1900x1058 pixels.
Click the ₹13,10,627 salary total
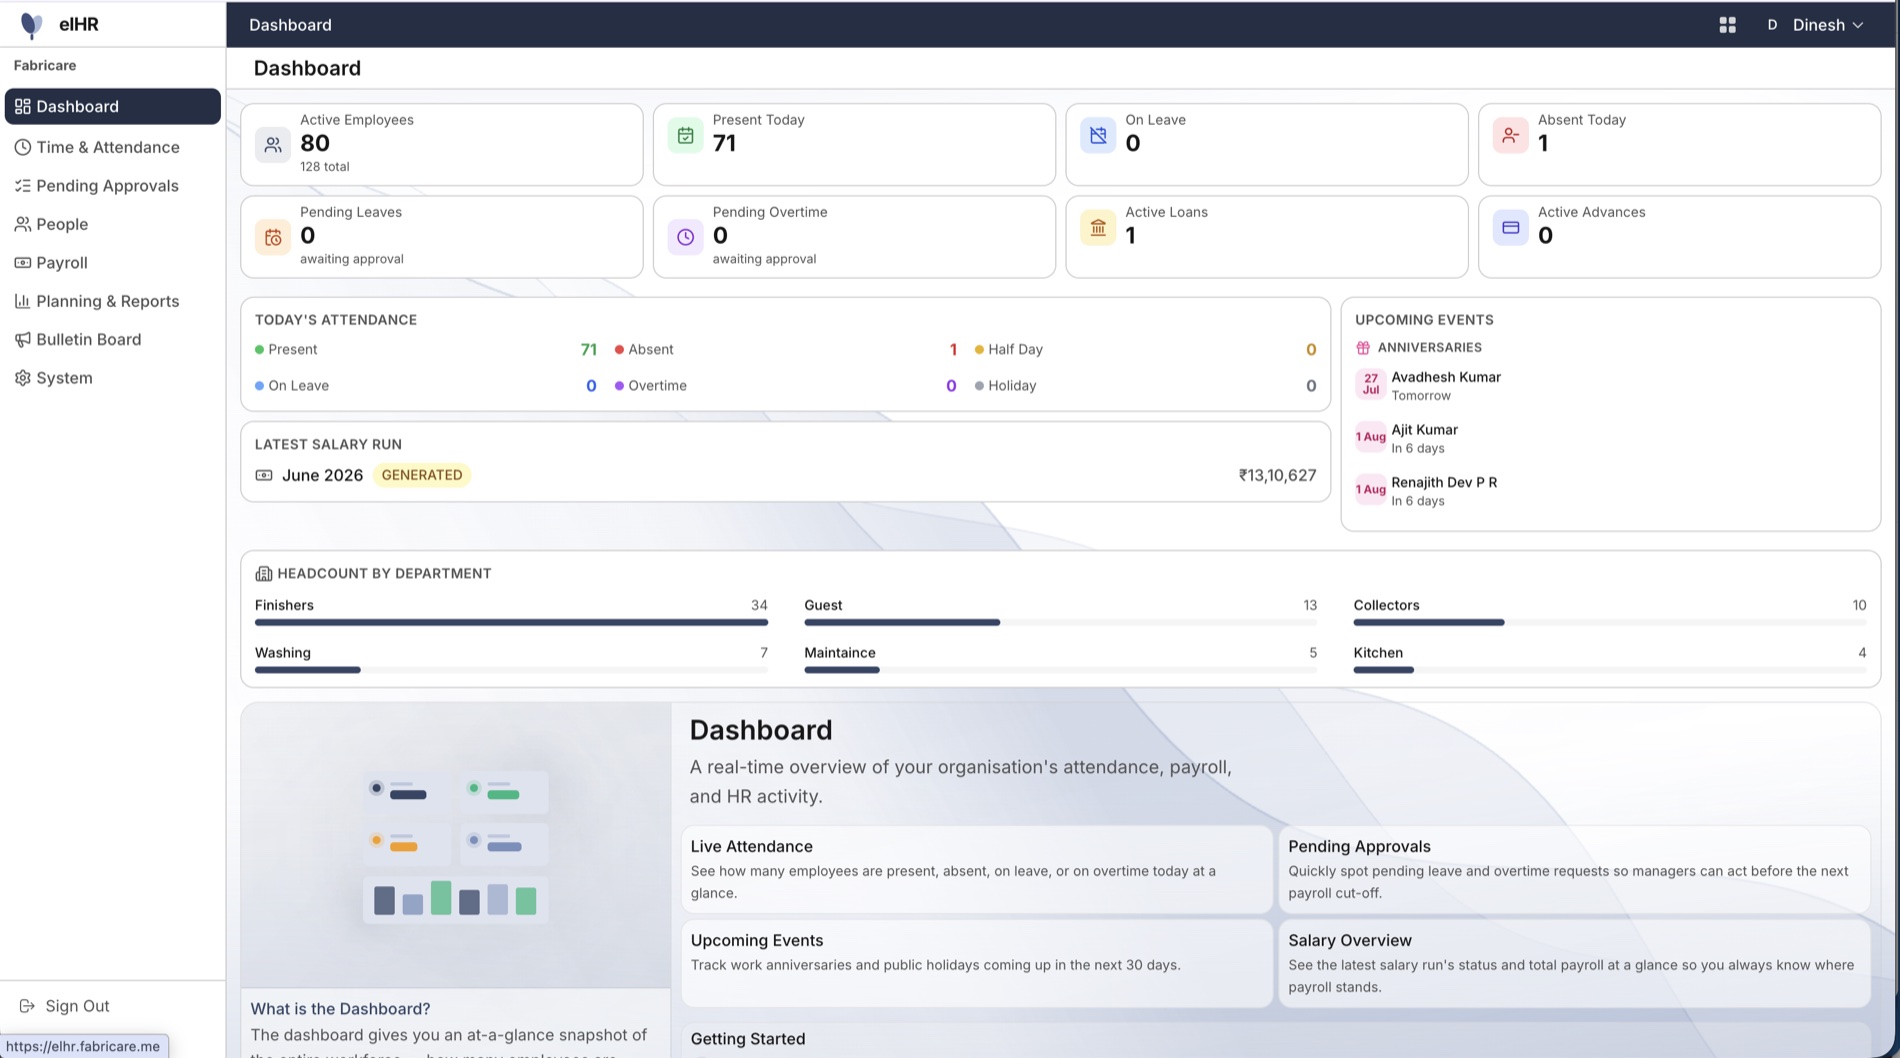[1277, 475]
